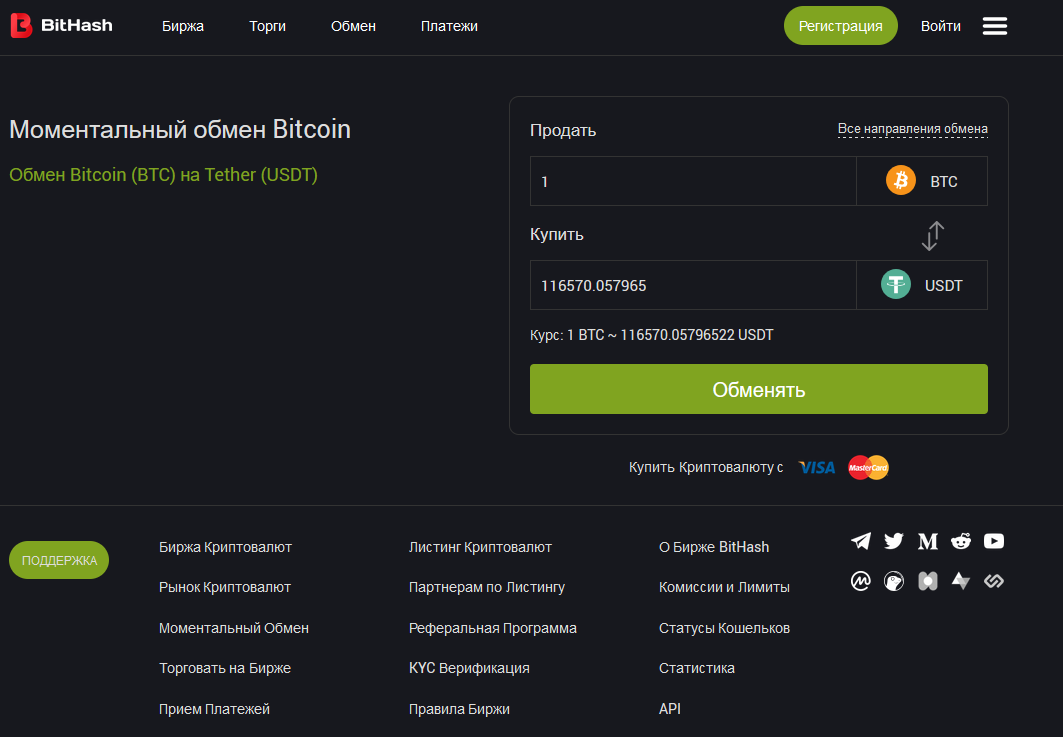This screenshot has width=1063, height=737.
Task: Open the Обмен menu
Action: tap(353, 26)
